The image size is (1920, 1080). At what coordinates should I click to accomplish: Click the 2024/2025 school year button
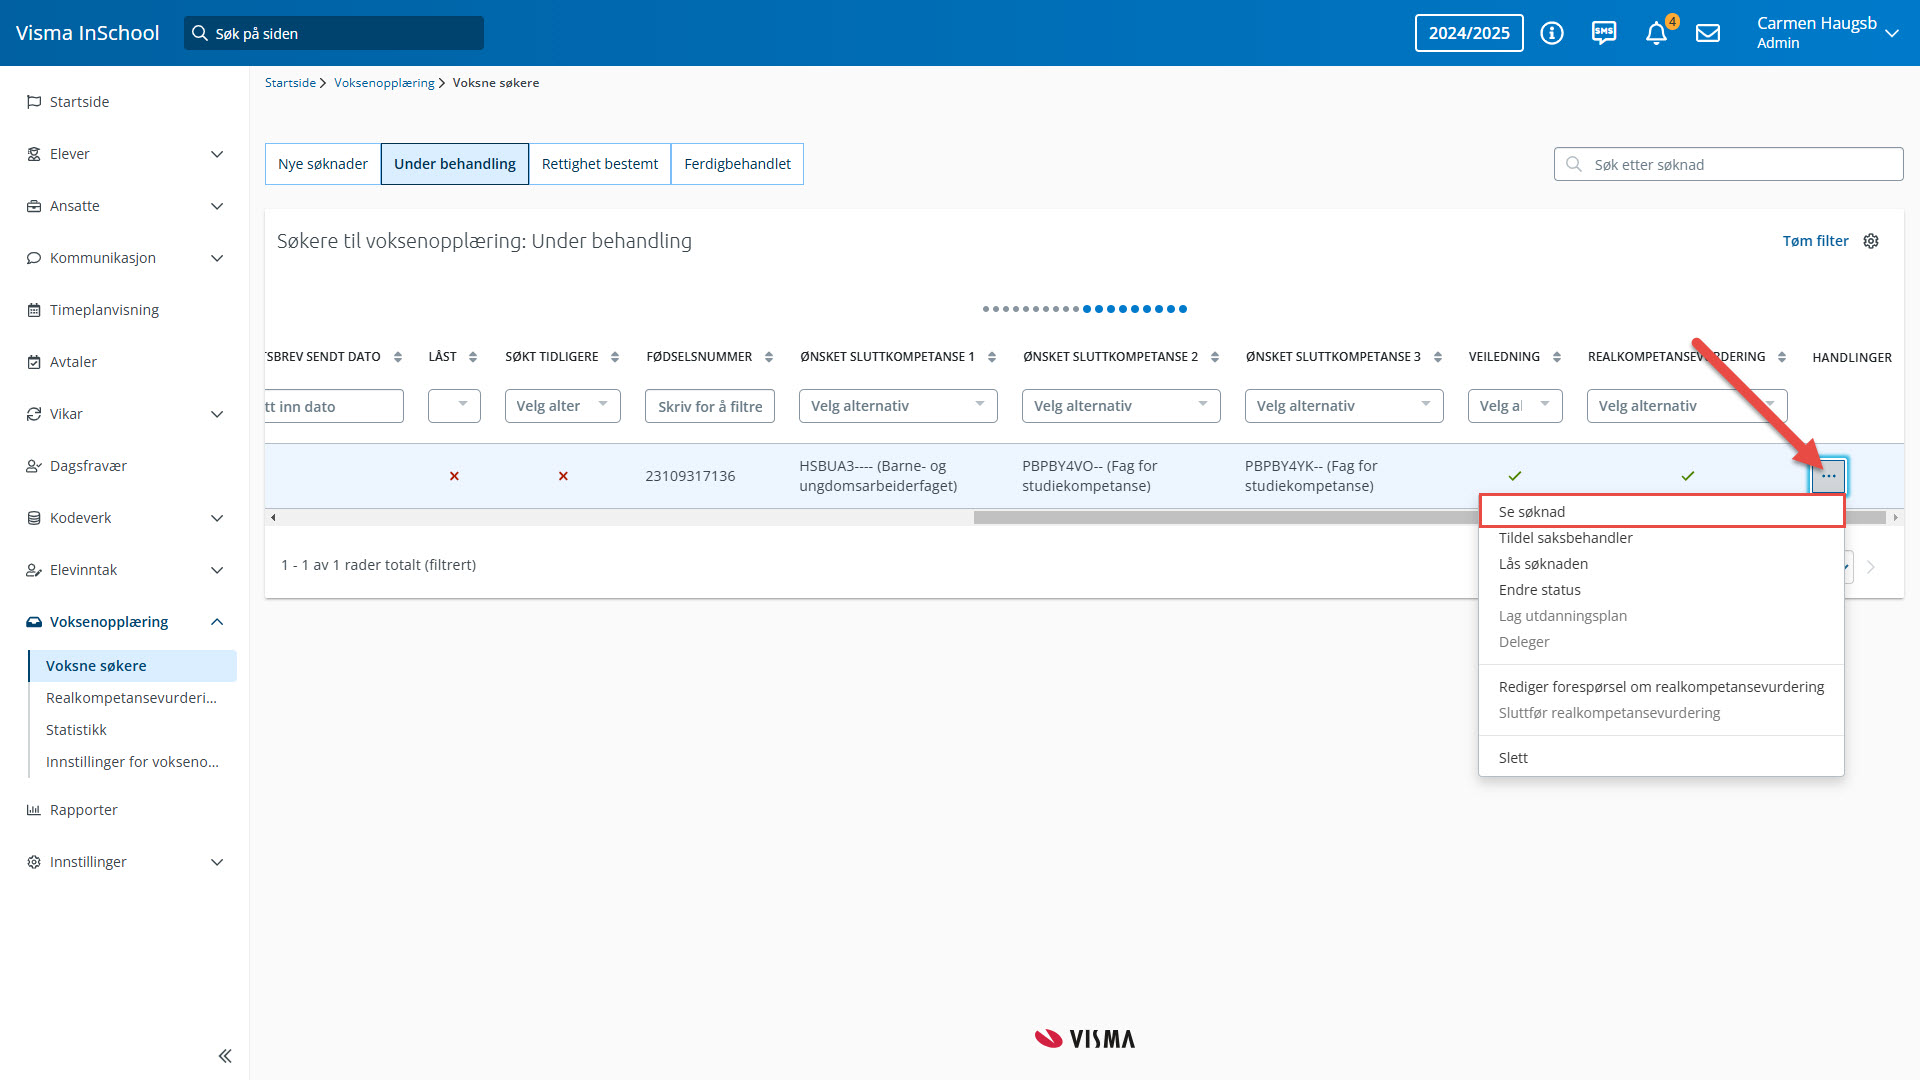(x=1468, y=33)
